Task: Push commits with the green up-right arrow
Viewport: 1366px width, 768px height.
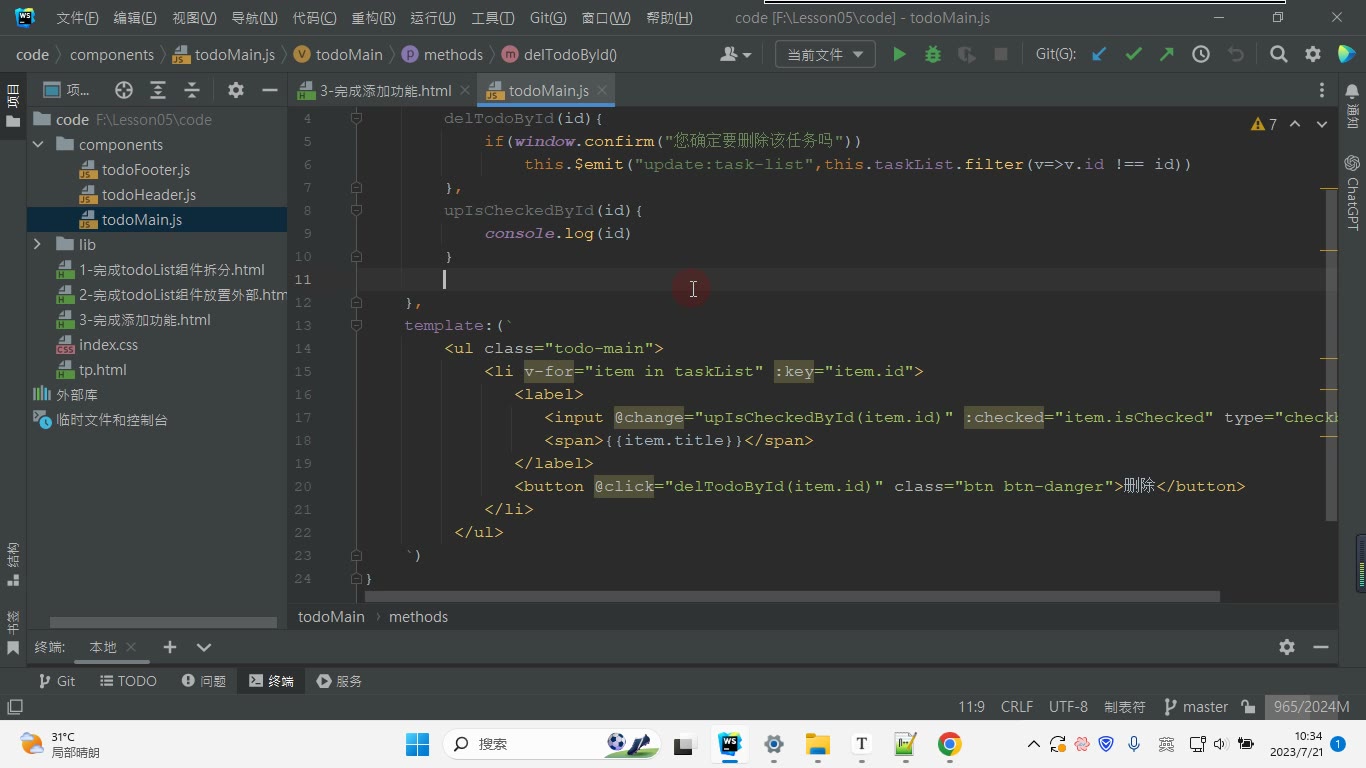Action: coord(1167,55)
